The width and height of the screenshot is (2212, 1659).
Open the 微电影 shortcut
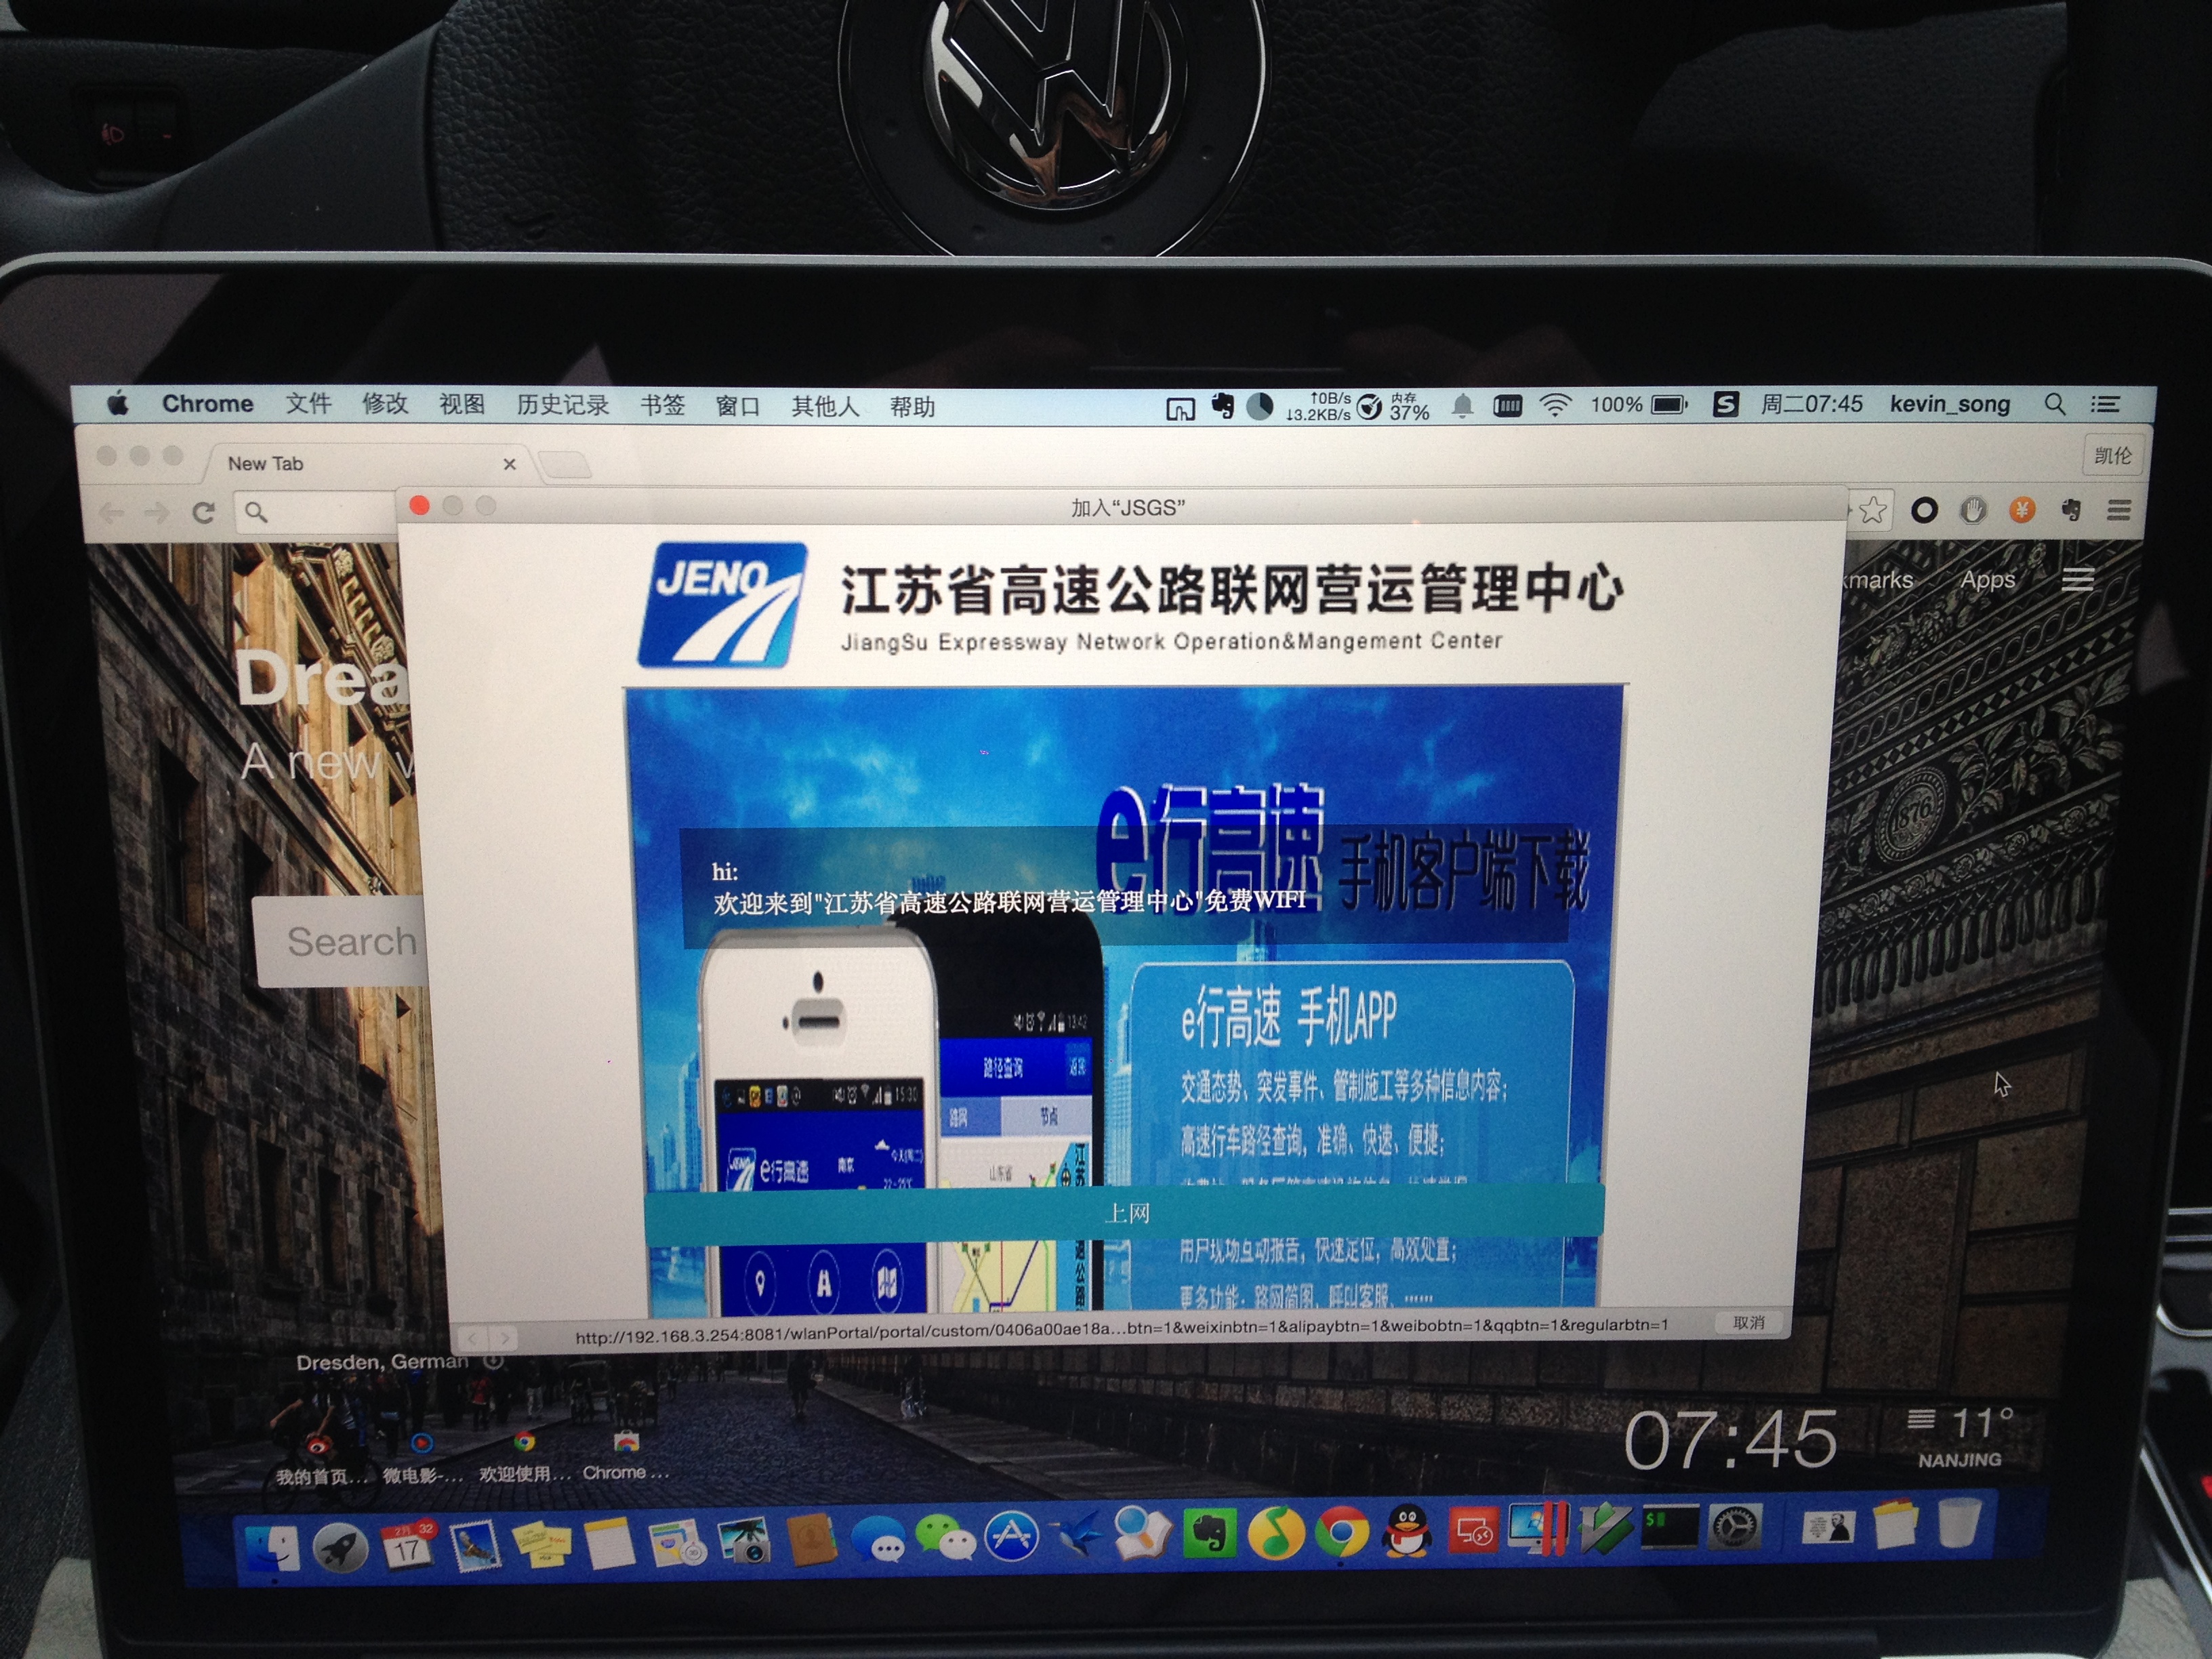422,1458
